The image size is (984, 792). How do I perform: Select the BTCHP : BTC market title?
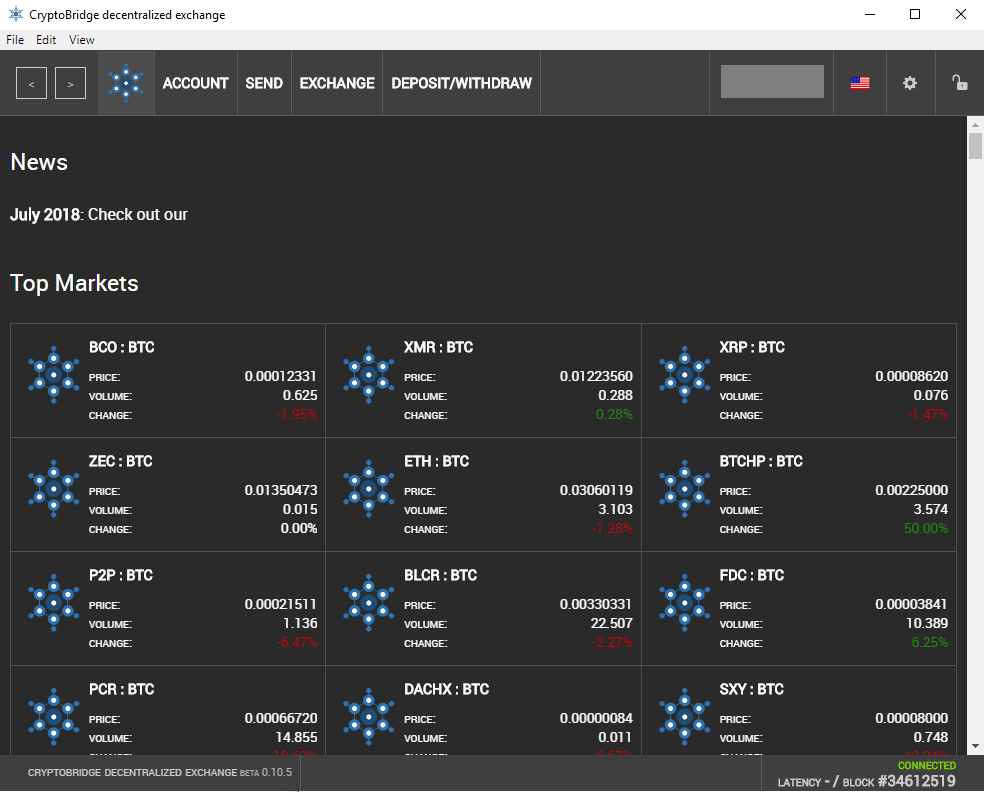click(761, 461)
